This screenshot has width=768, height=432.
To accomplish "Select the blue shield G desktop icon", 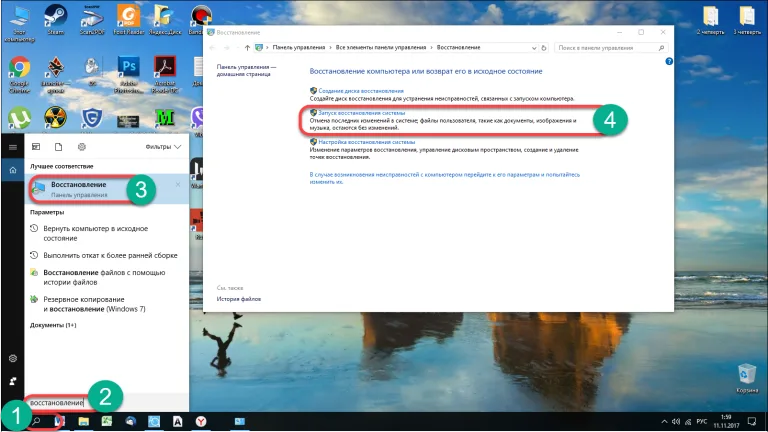I will point(92,119).
